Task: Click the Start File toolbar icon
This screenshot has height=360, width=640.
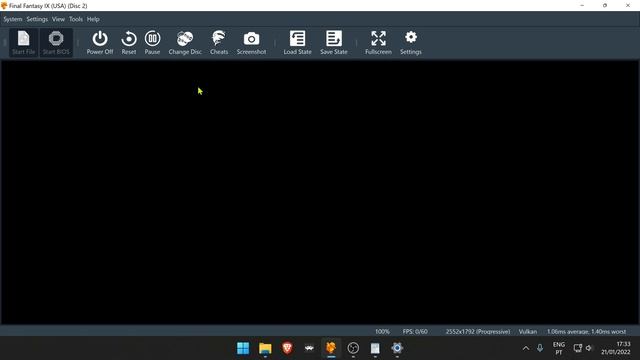Action: 23,42
